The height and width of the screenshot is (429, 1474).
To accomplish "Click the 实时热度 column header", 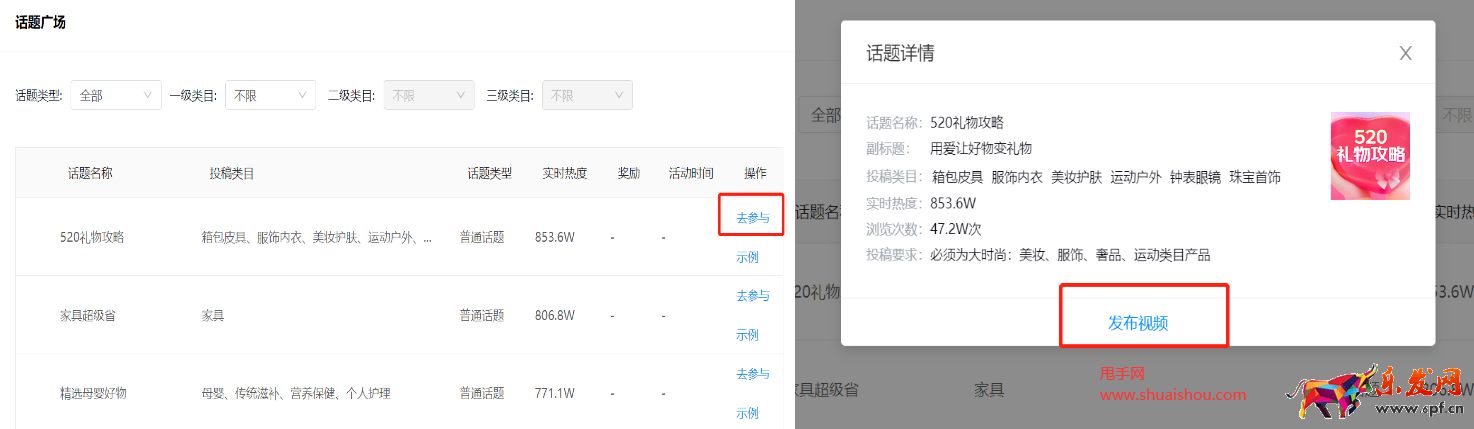I will [x=565, y=173].
